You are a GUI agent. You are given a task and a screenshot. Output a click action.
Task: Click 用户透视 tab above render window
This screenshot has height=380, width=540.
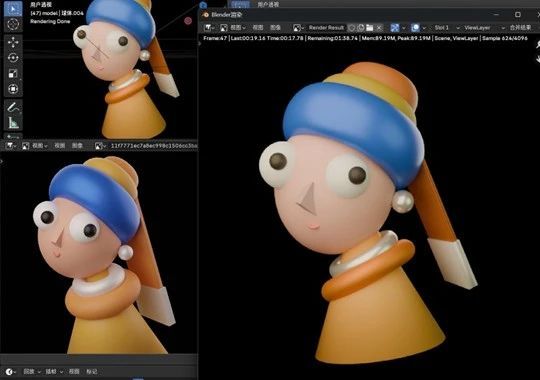click(269, 4)
